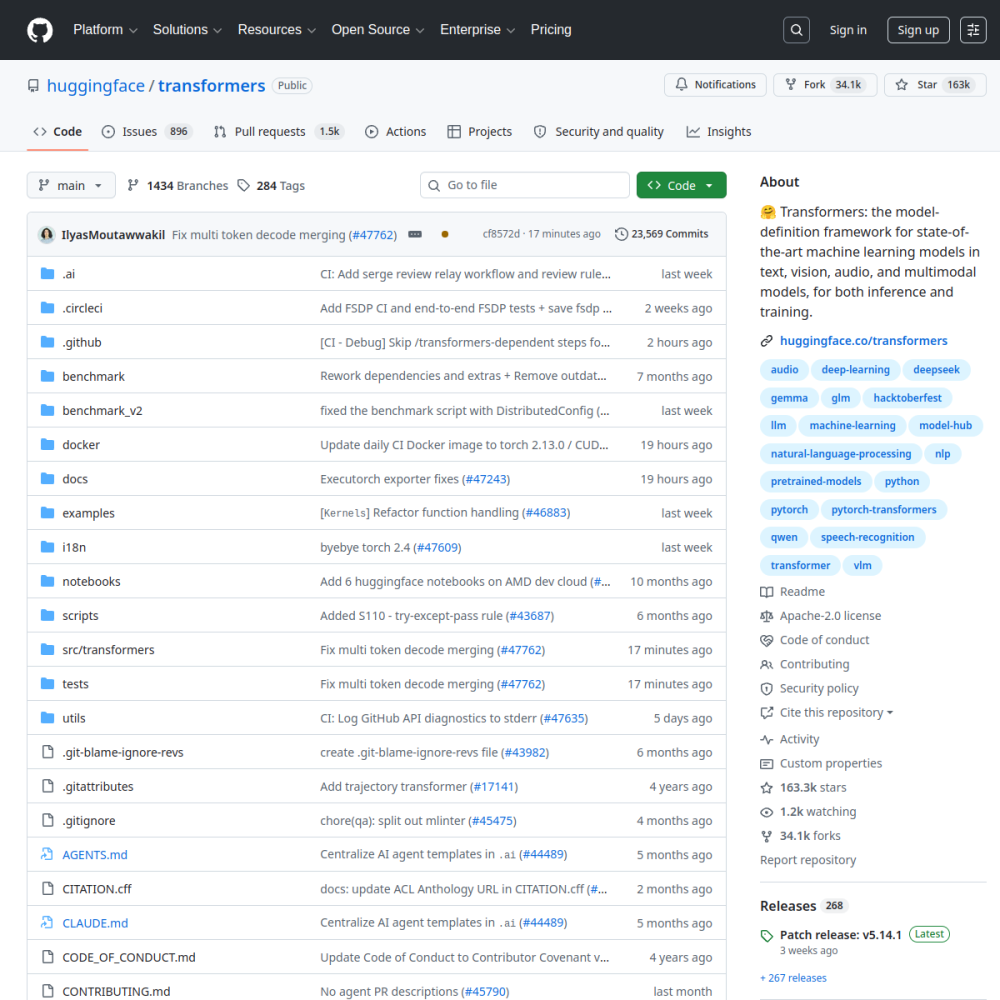
Task: Click the Custom properties icon
Action: 767,763
